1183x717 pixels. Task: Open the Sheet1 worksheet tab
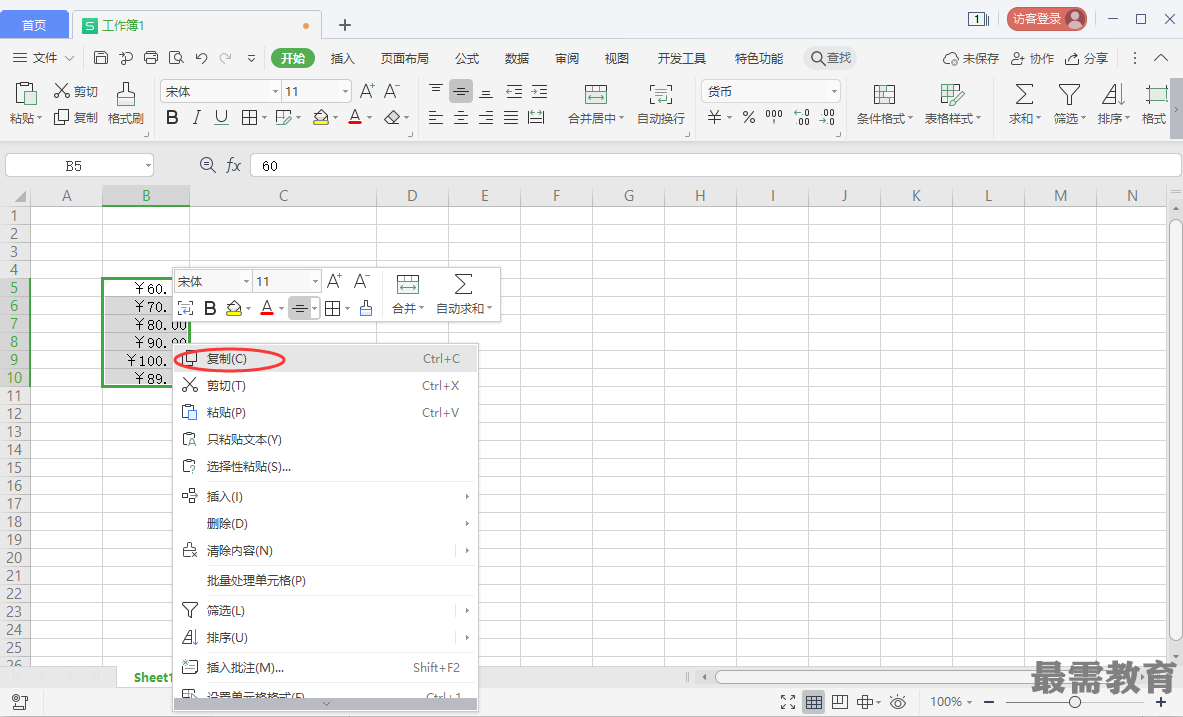click(152, 677)
